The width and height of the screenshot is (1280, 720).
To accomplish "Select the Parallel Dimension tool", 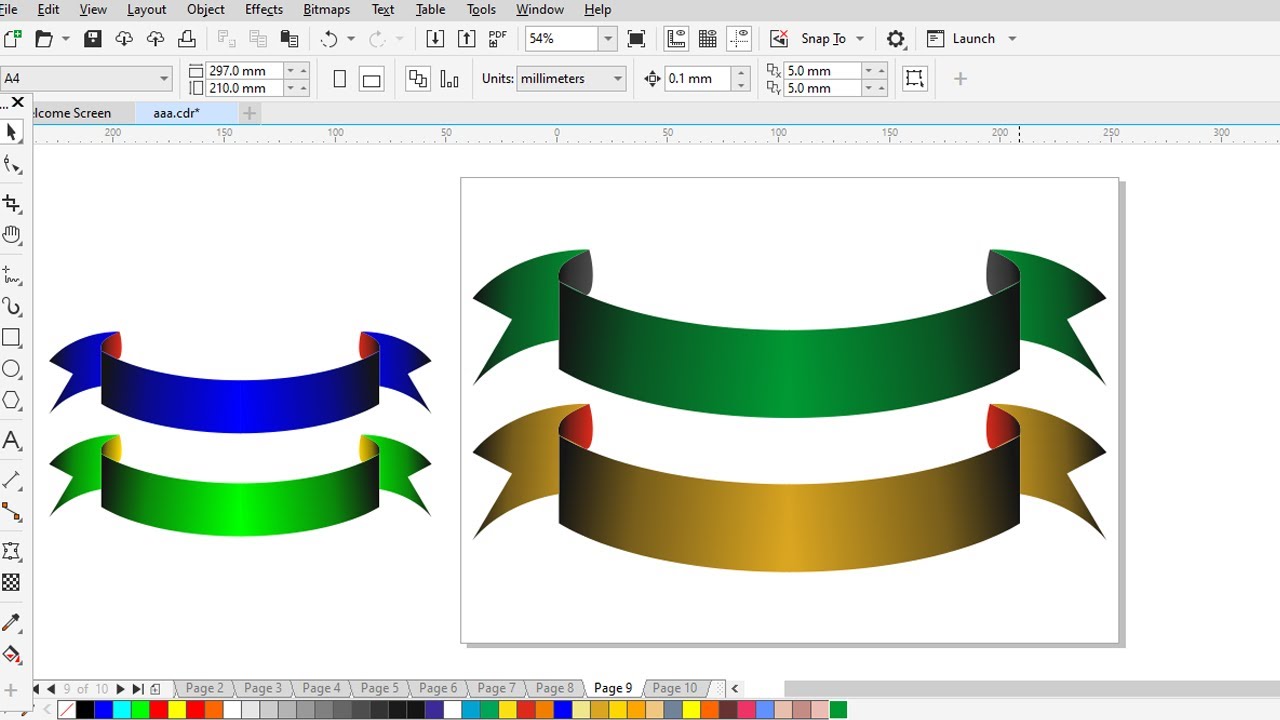I will (12, 481).
